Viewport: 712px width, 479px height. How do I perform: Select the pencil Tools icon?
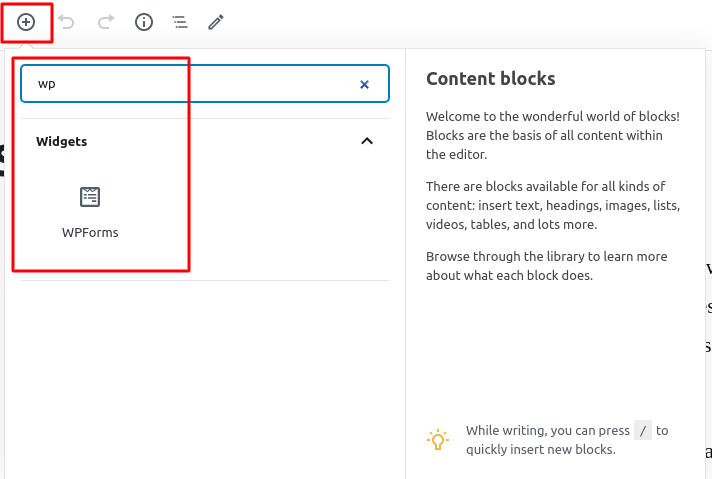216,22
